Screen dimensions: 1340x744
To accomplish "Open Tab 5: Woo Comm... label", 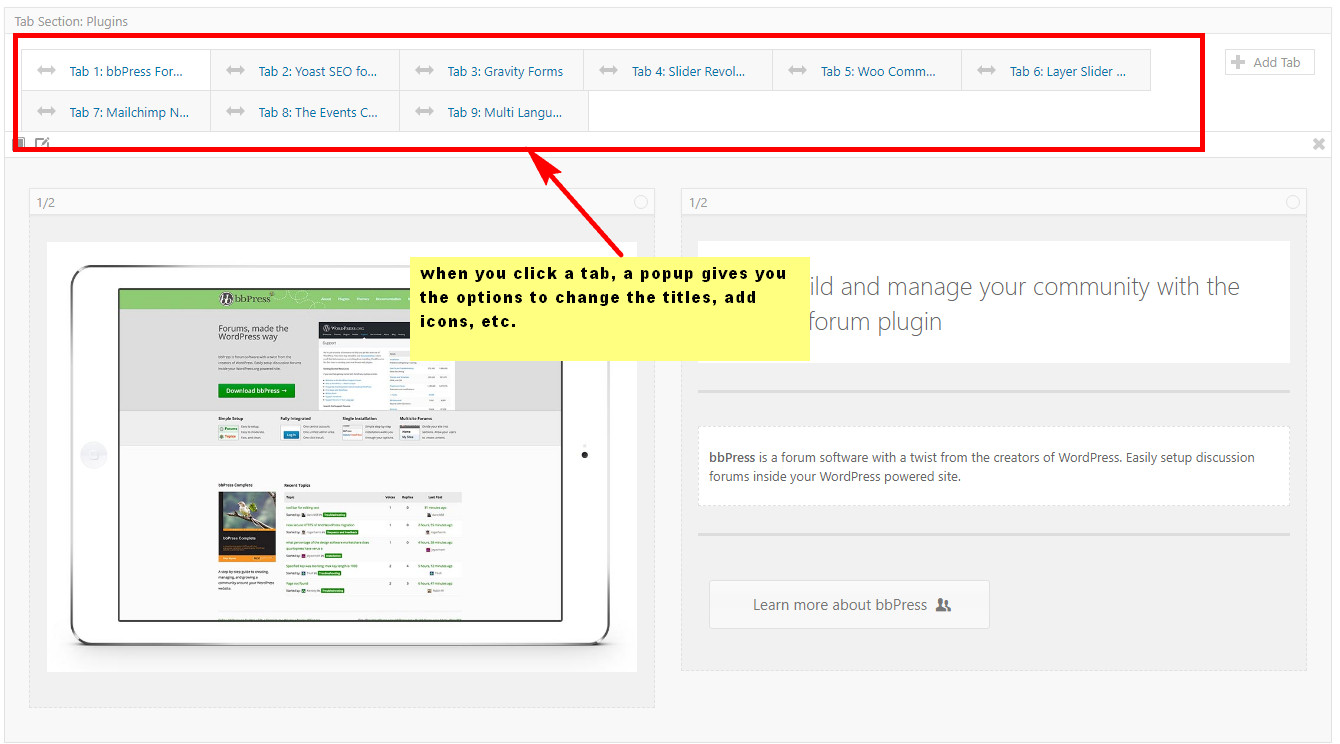I will click(878, 71).
